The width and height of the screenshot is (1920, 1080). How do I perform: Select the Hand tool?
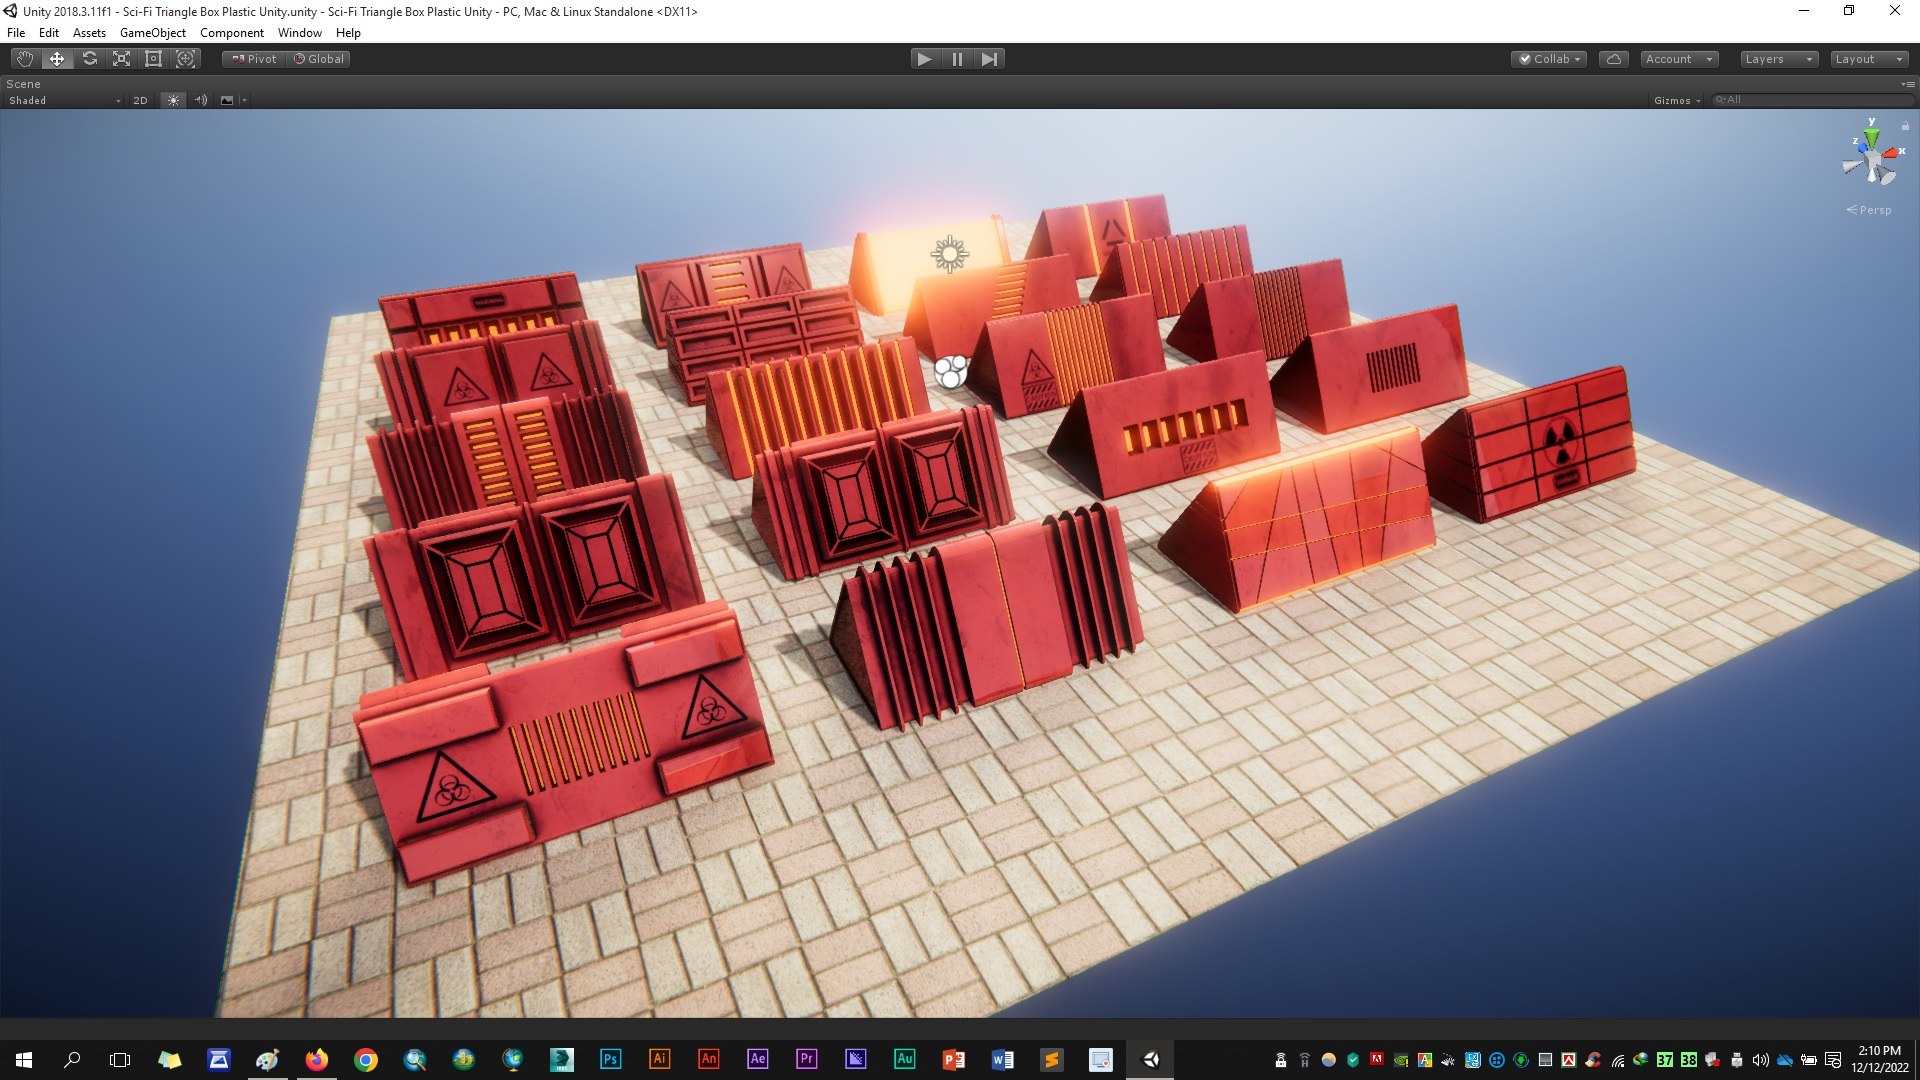(x=25, y=59)
